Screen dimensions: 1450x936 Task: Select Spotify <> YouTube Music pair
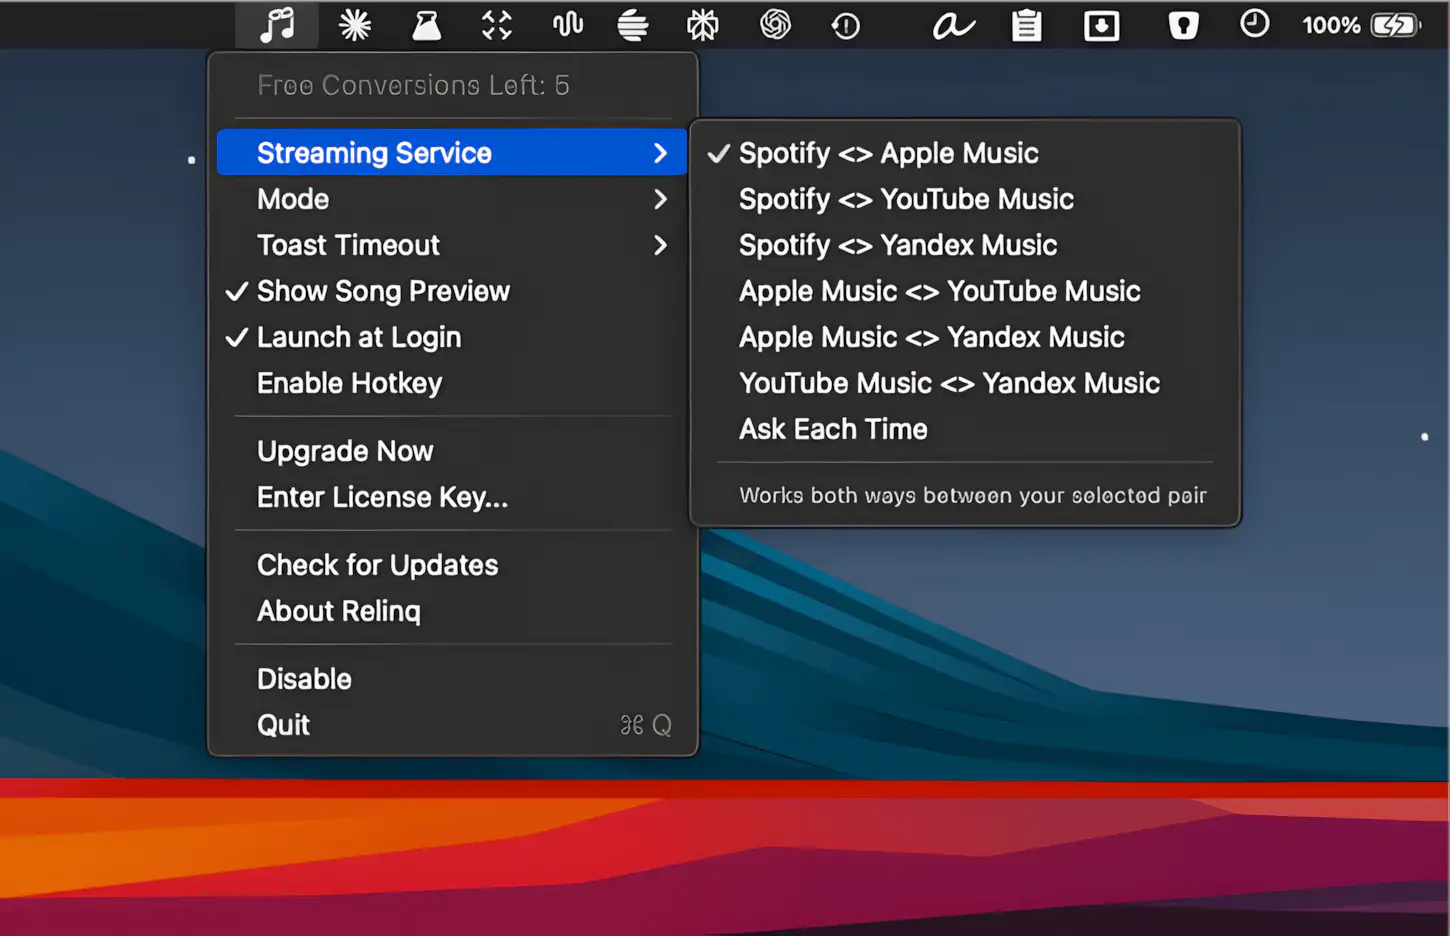click(x=906, y=199)
